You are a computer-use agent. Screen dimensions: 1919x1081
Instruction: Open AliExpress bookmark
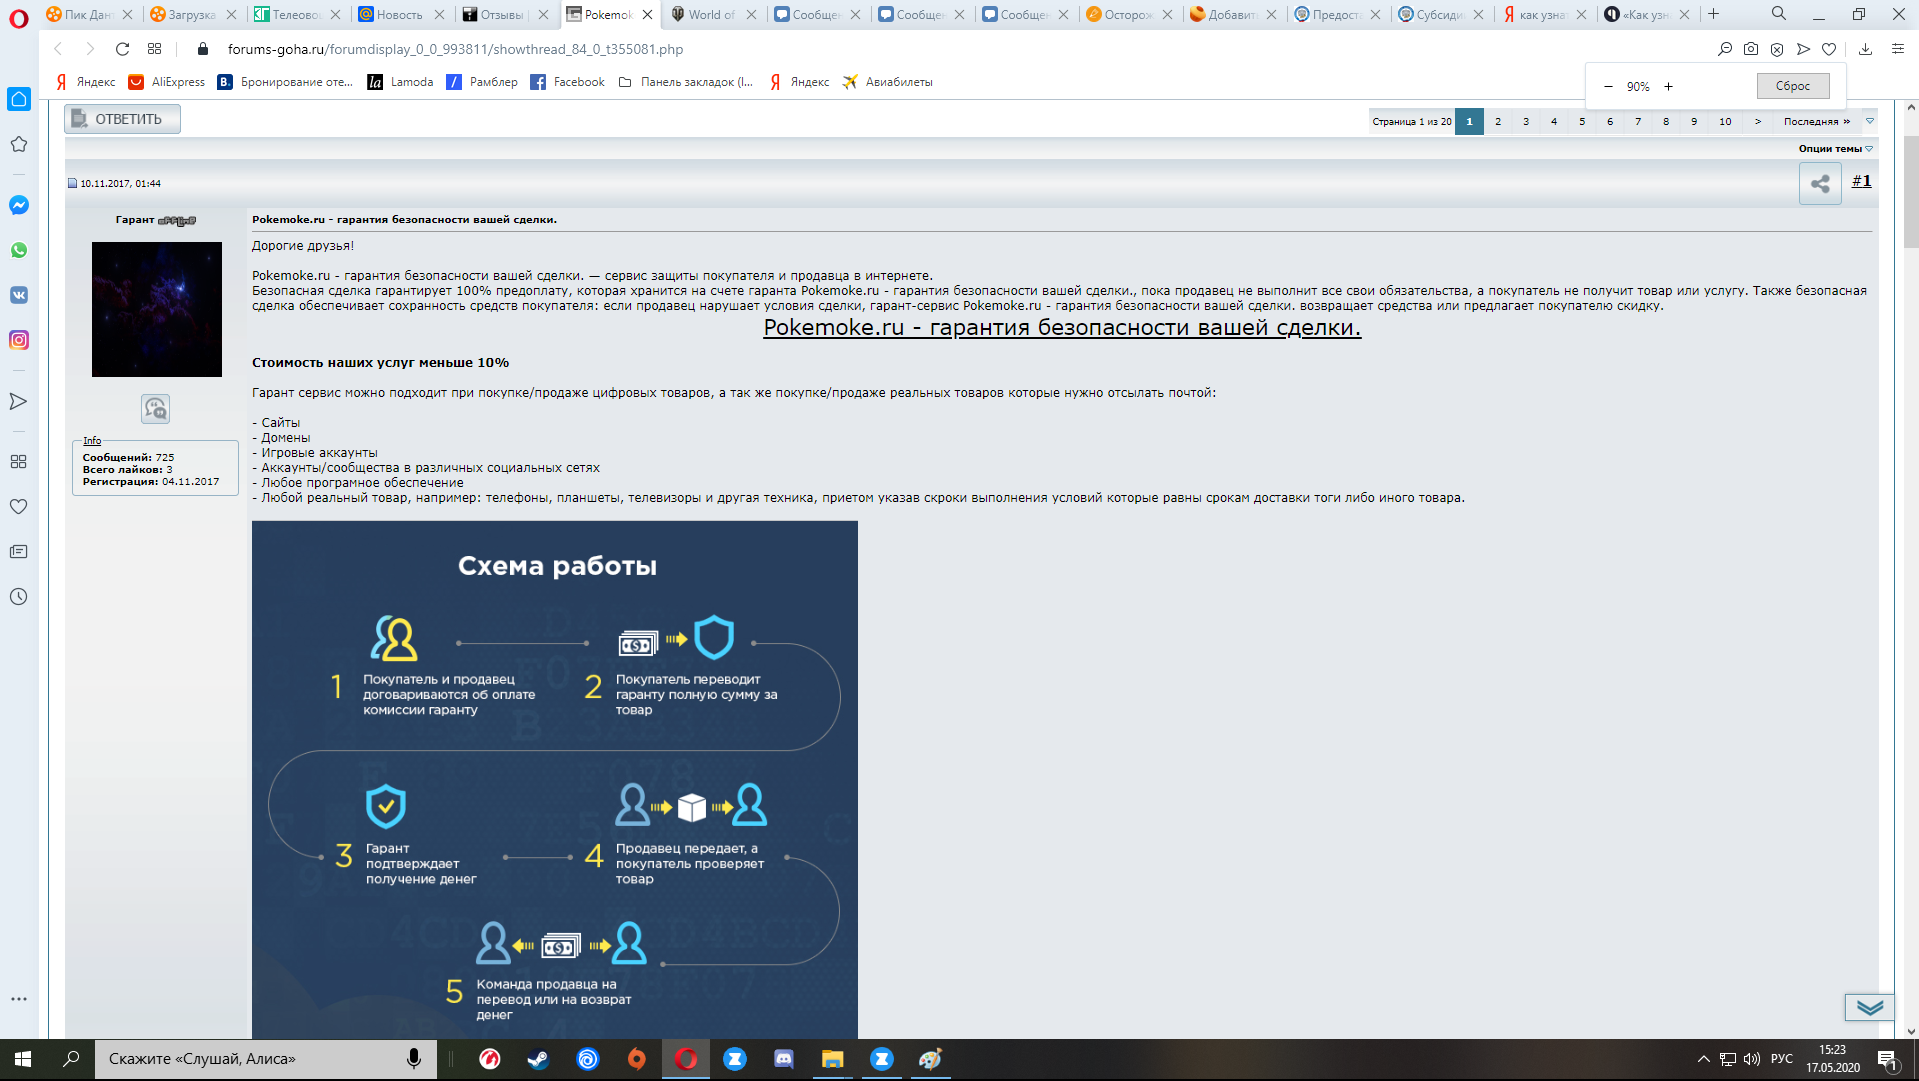(x=166, y=82)
